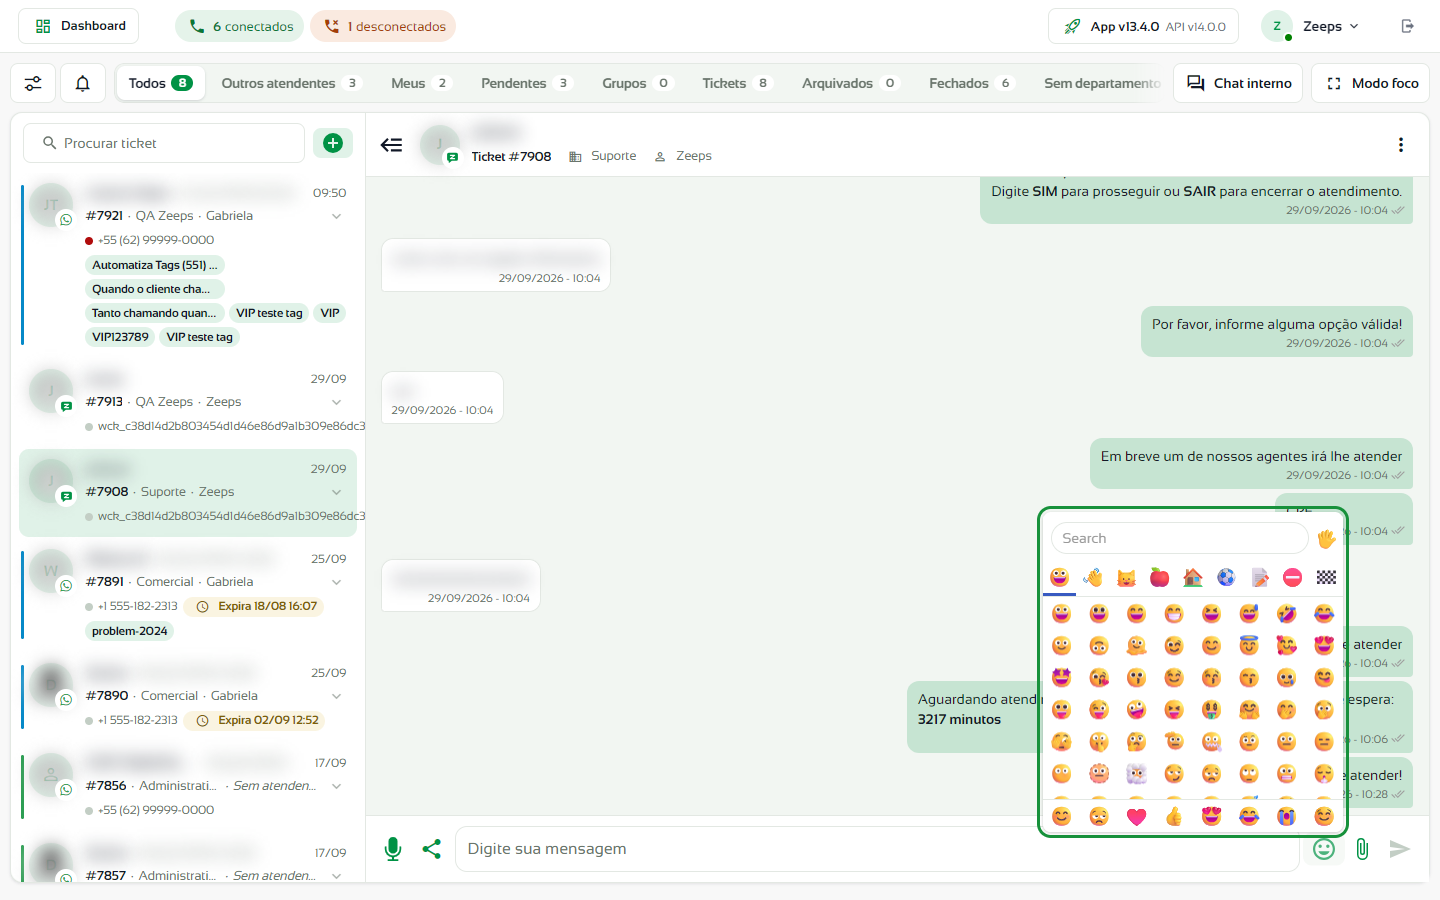Expand ticket #7891 chevron

(336, 582)
